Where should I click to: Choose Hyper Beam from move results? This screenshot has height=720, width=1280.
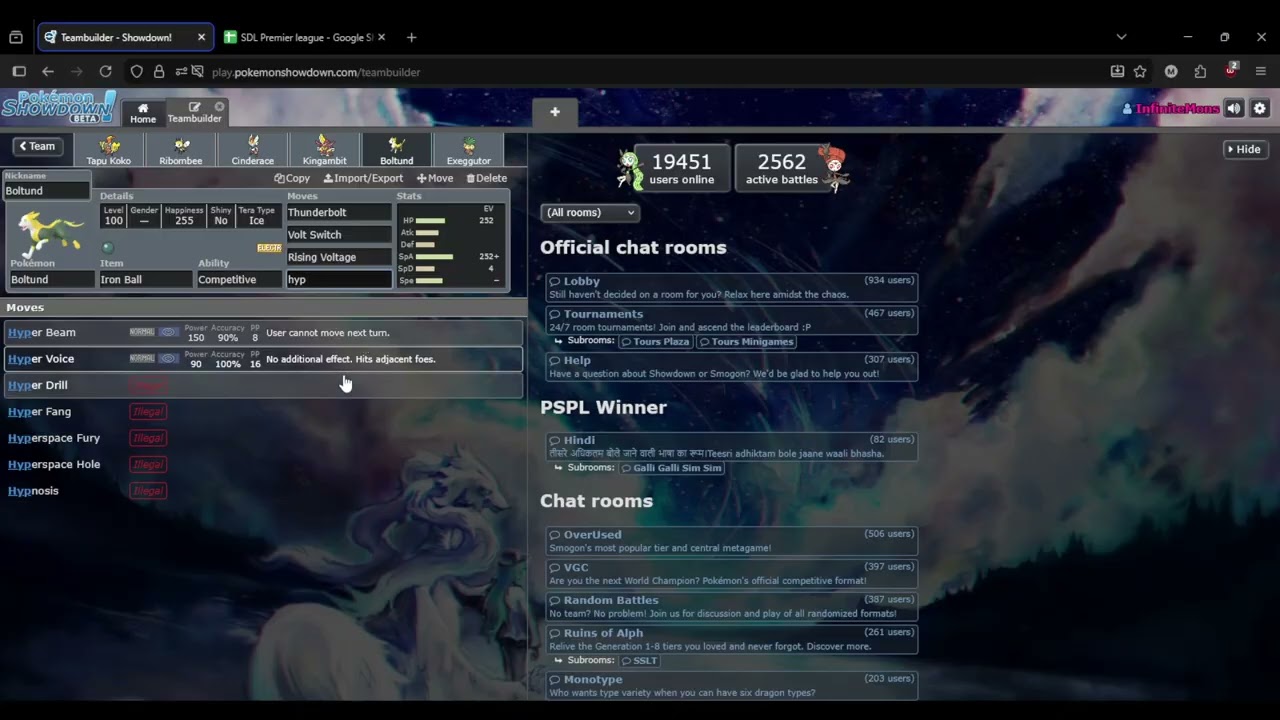point(262,333)
